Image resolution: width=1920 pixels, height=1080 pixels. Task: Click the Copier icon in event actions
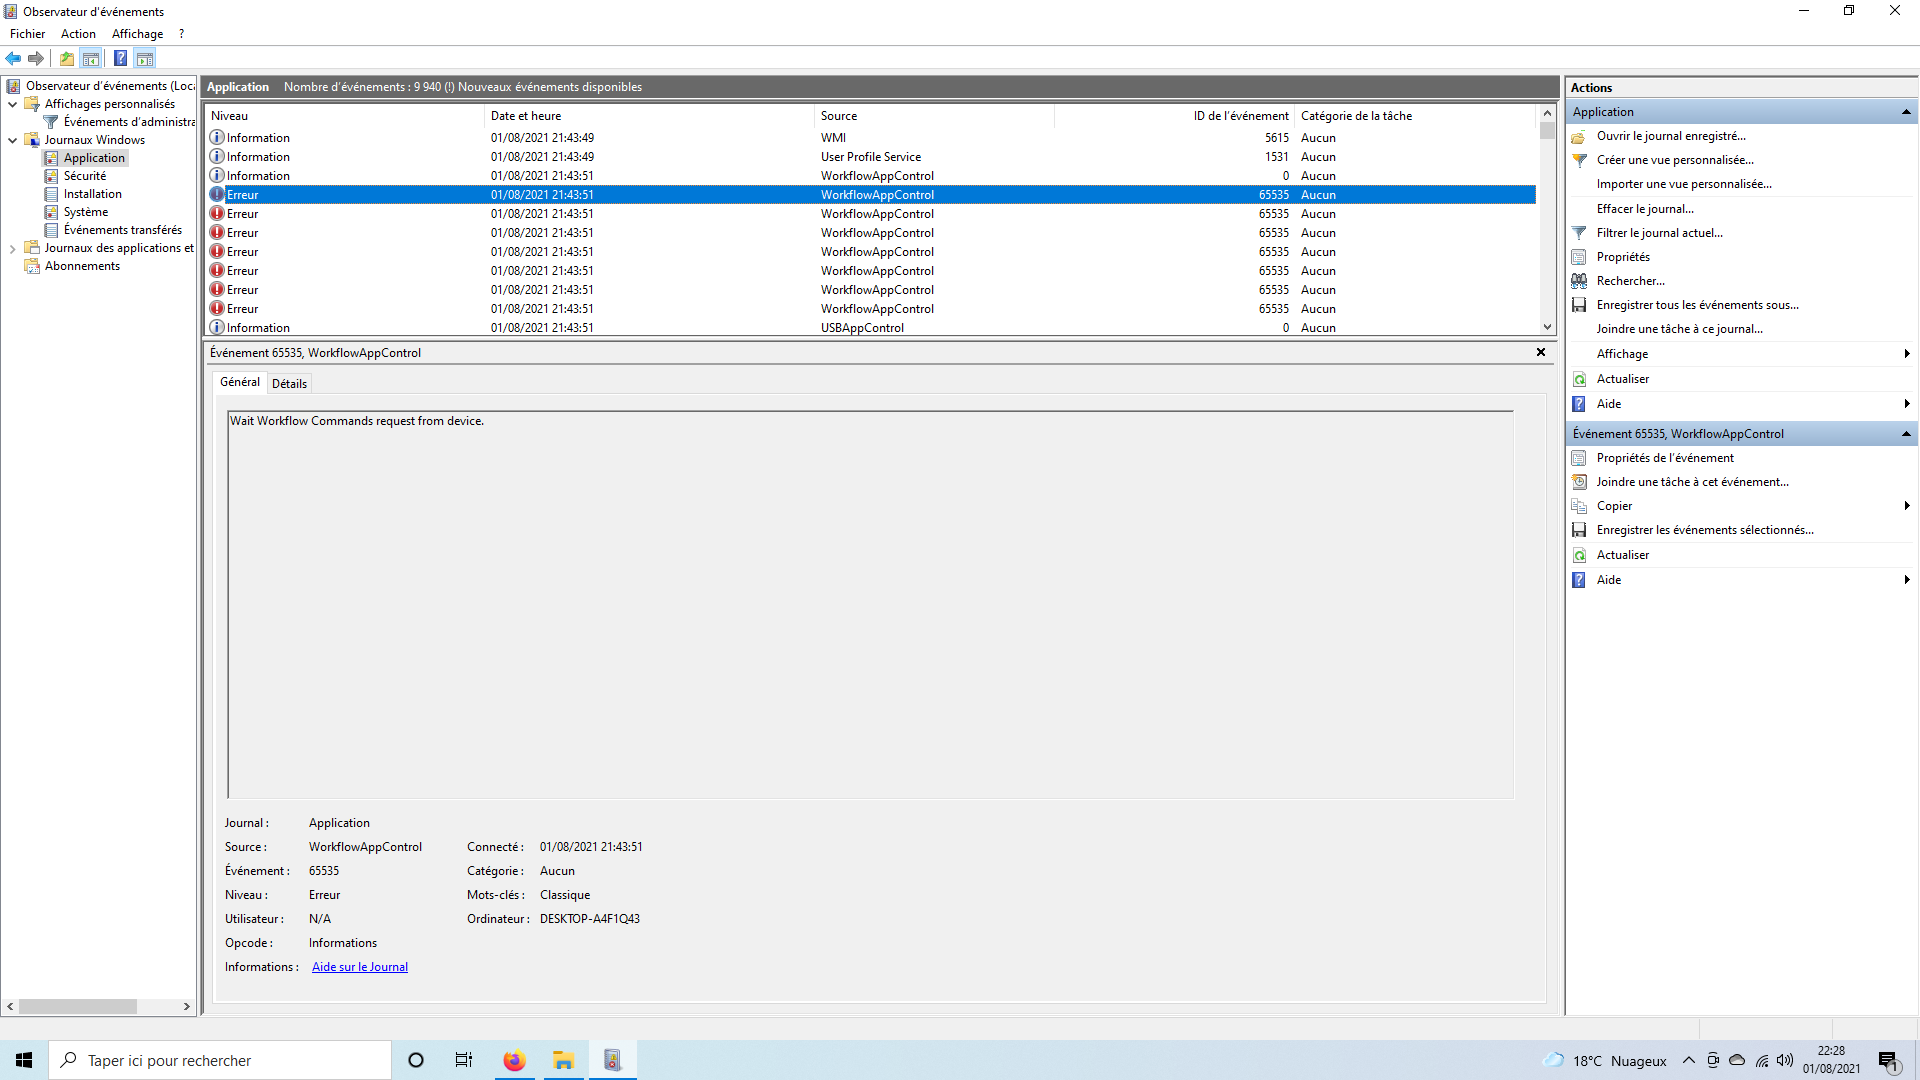click(x=1579, y=506)
